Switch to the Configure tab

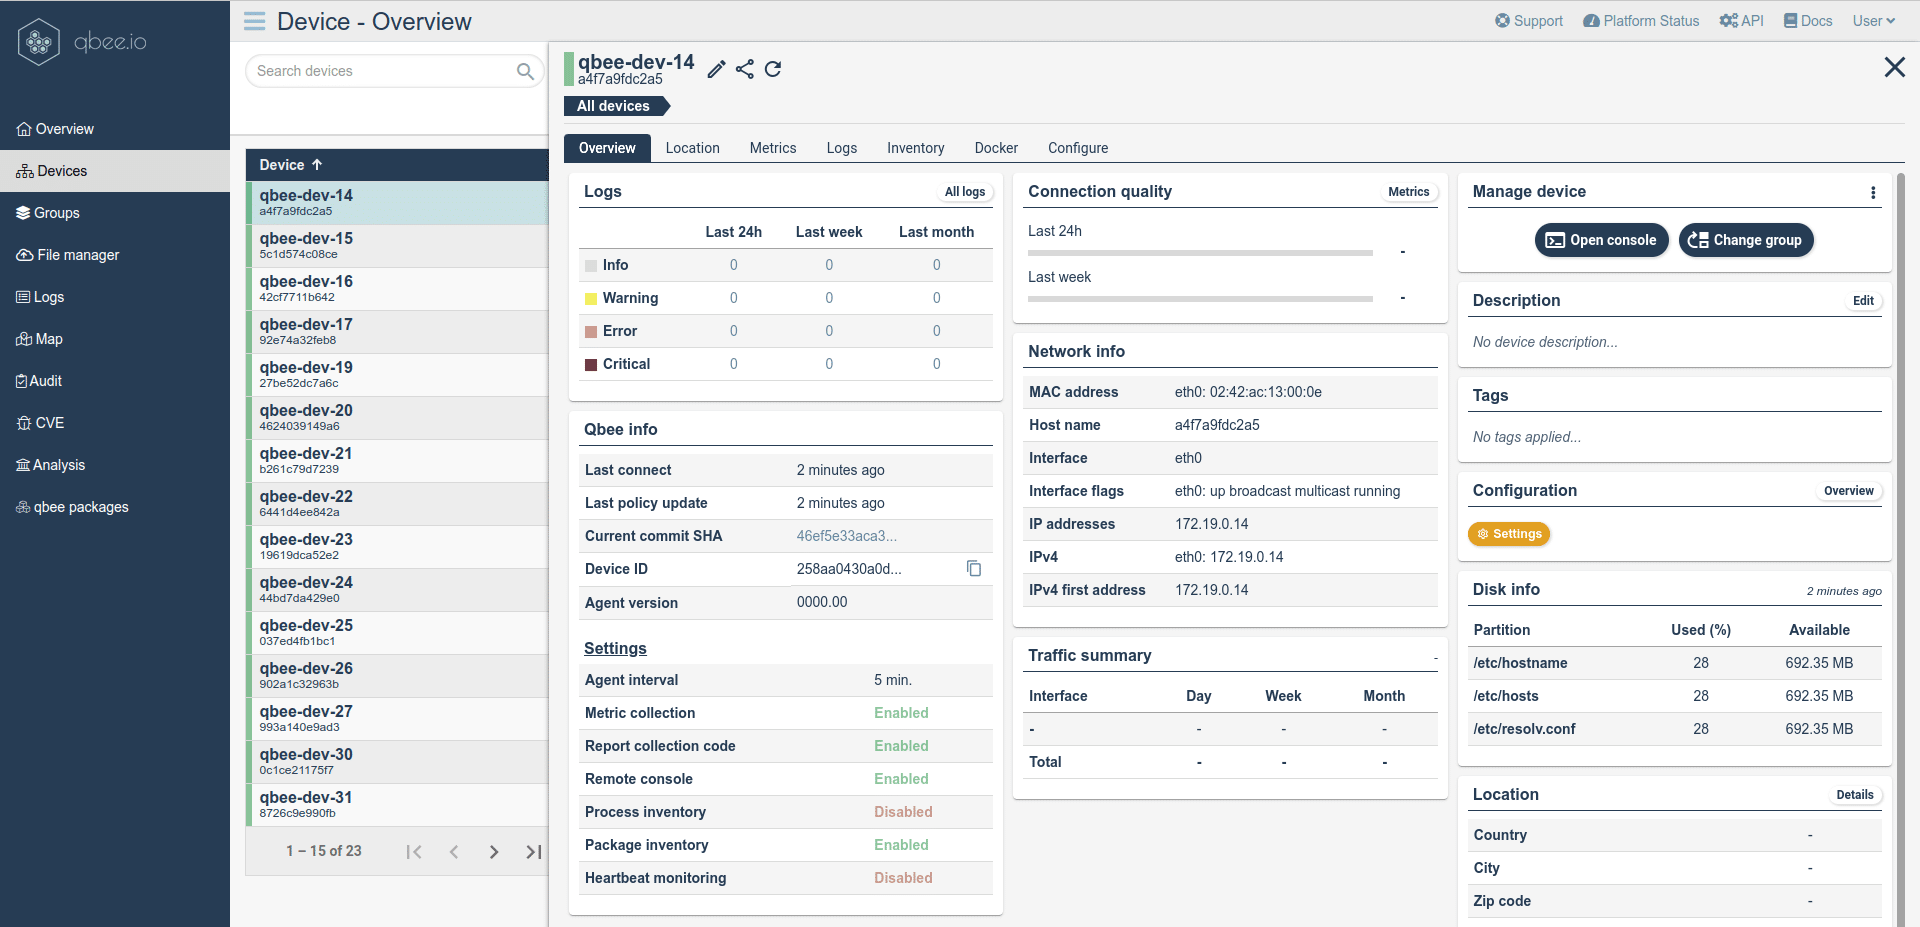1078,148
